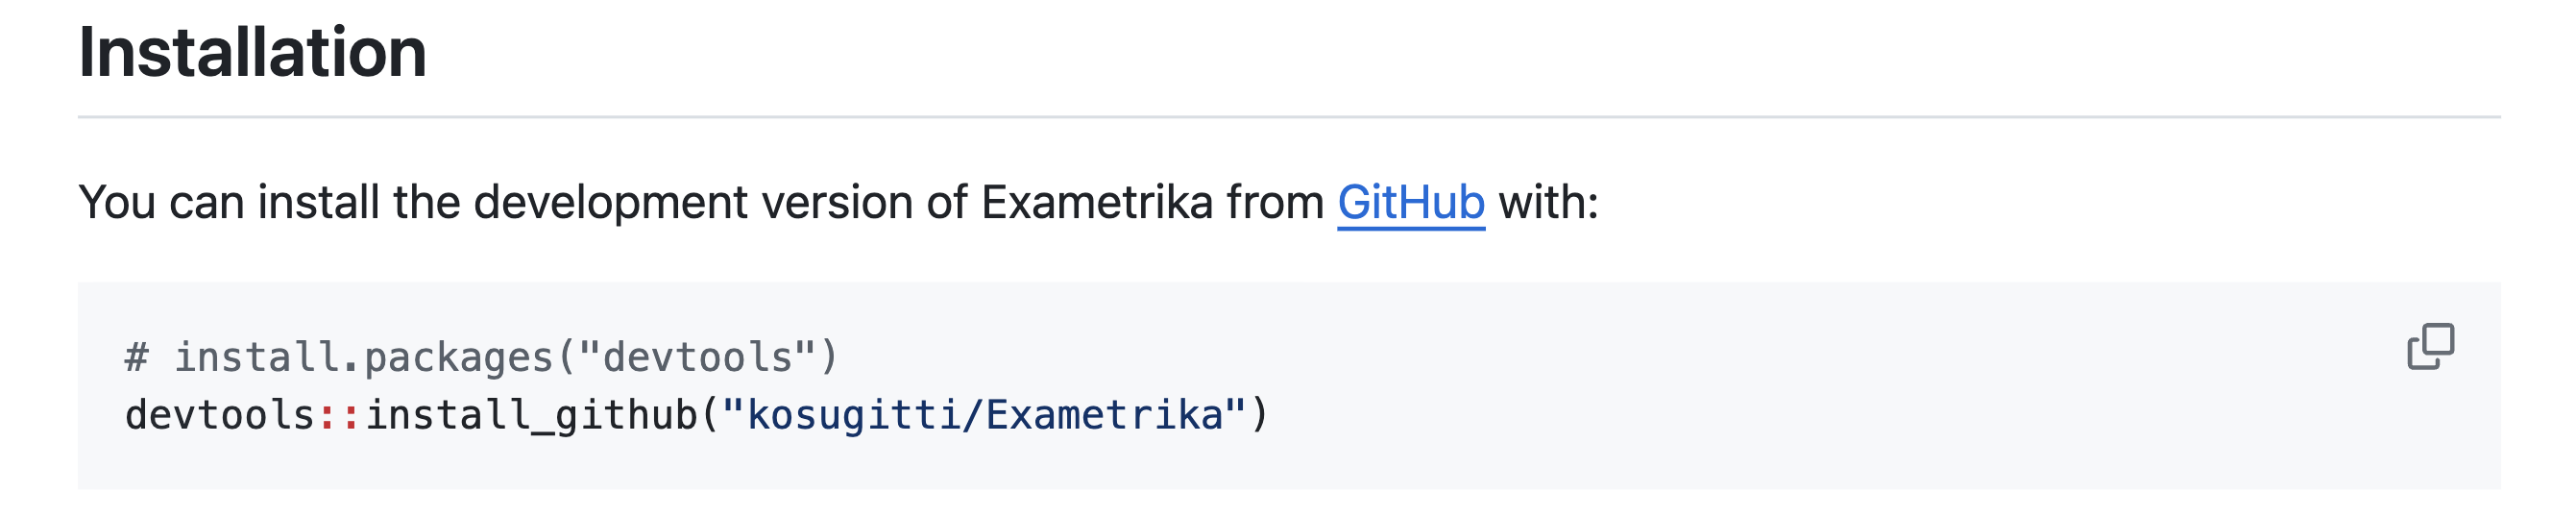Click the closing parenthesis after Exametrika string
The width and height of the screenshot is (2576, 517).
[1260, 415]
